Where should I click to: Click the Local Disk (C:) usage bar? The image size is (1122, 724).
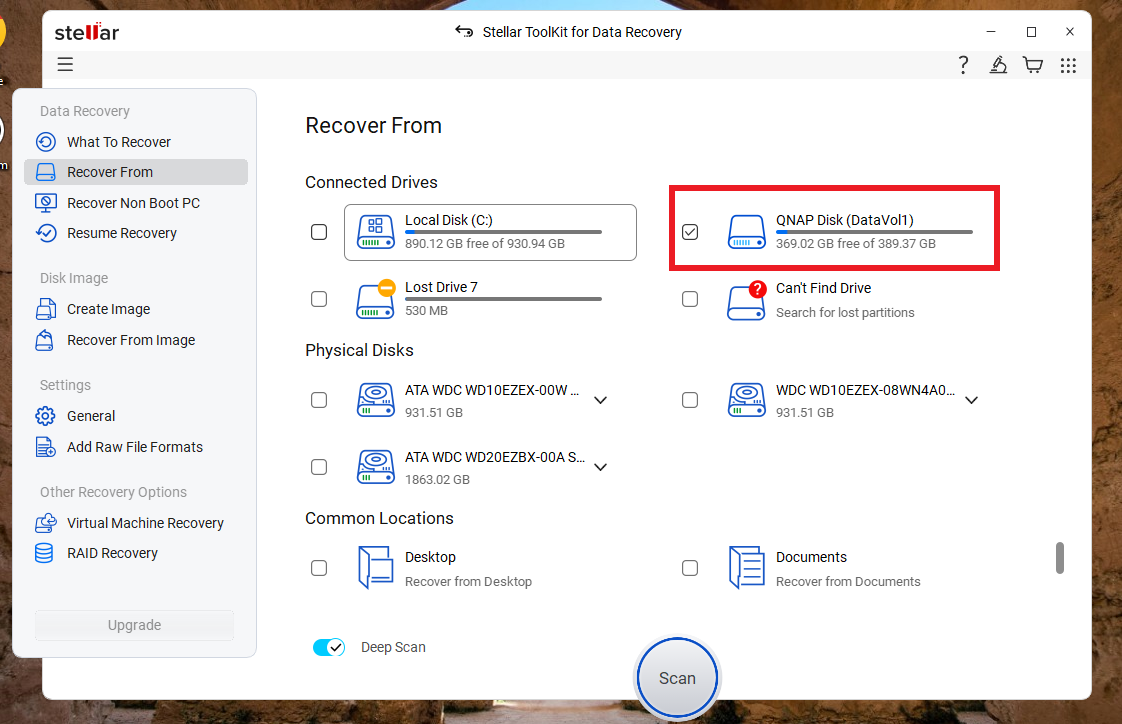pos(503,232)
